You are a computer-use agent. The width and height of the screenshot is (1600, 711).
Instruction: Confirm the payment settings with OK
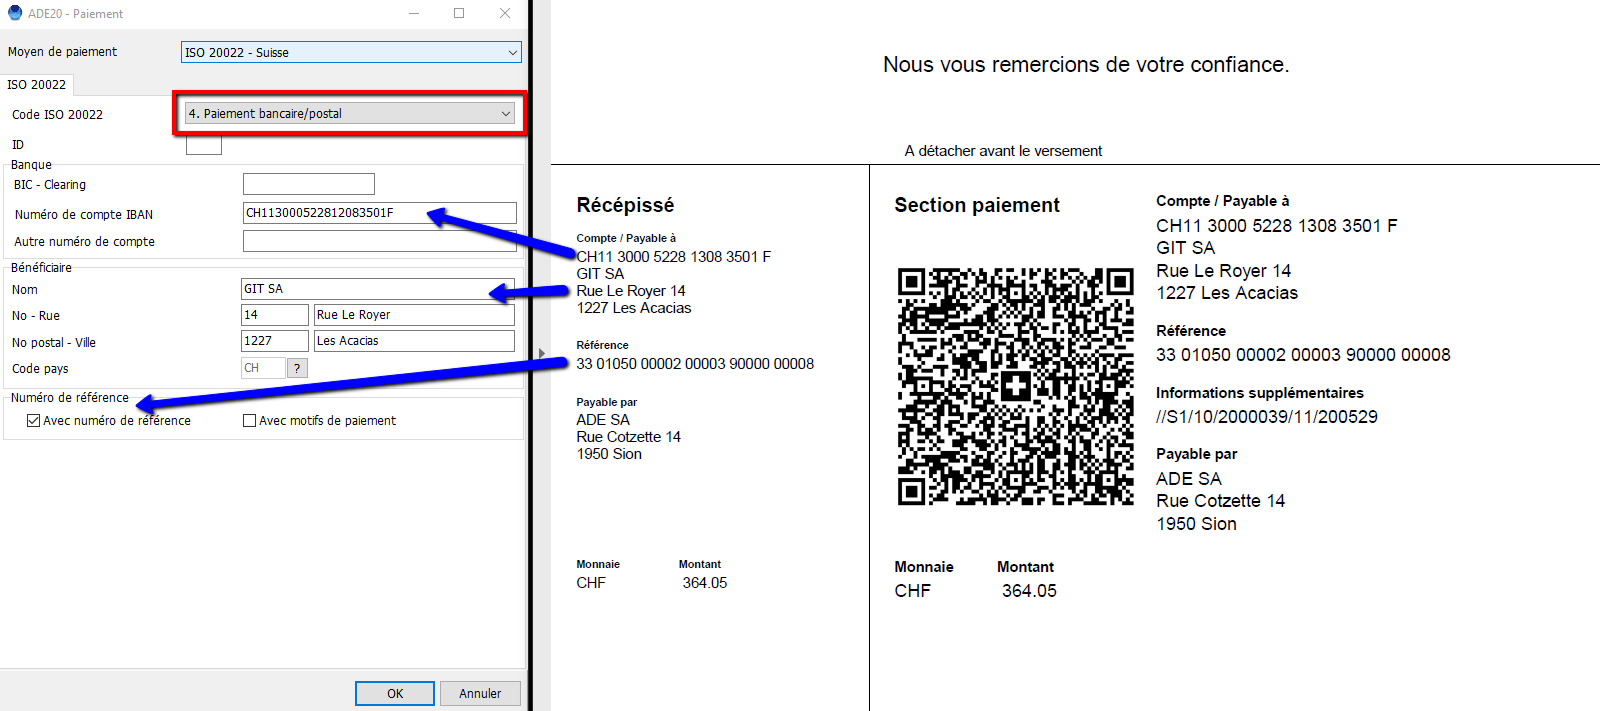click(x=395, y=693)
